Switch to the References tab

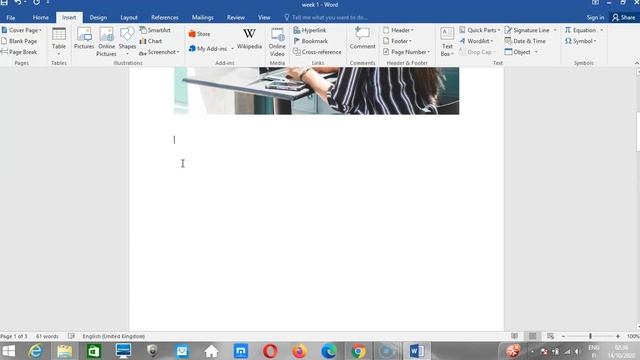pyautogui.click(x=164, y=18)
